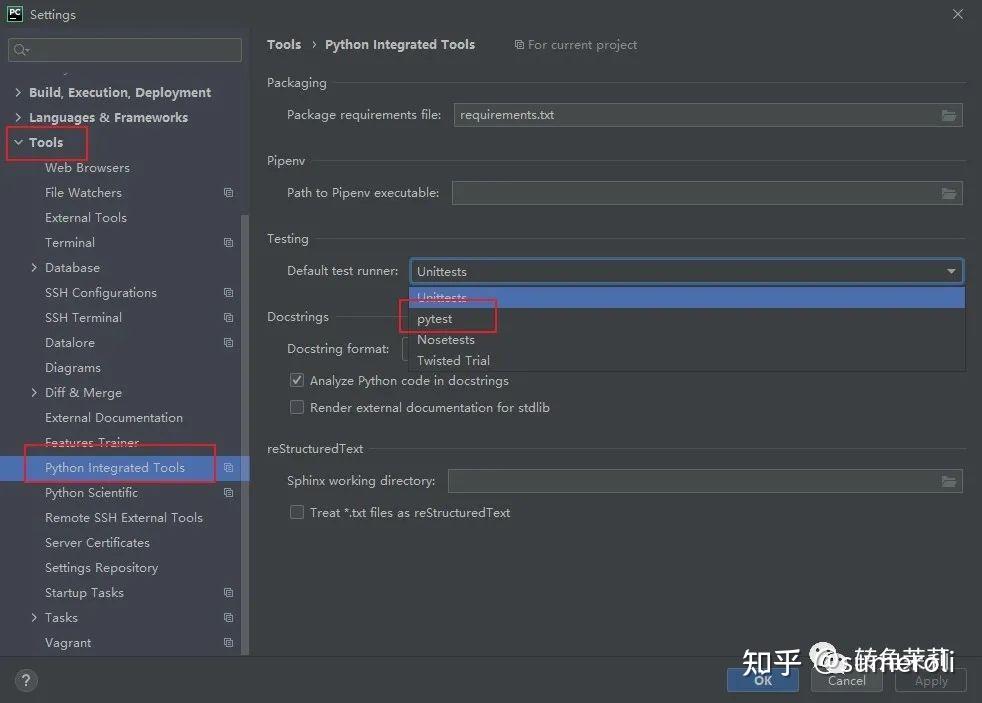
Task: Click the project icon beside Startup Tasks
Action: point(229,593)
